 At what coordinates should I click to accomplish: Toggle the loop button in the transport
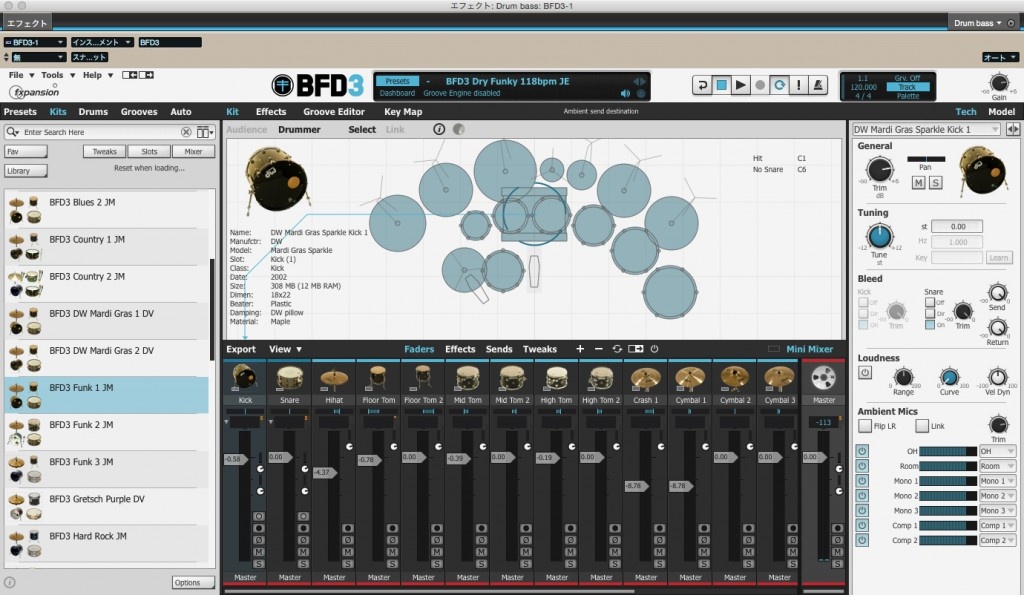(x=779, y=85)
